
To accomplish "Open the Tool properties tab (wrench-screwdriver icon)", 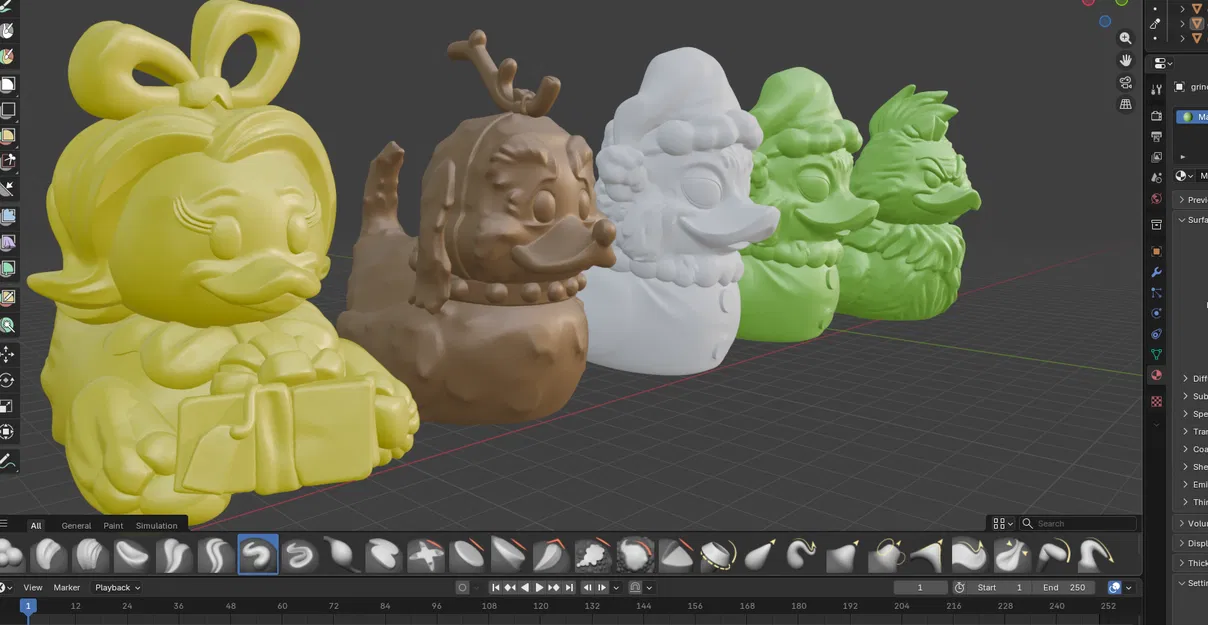I will pyautogui.click(x=1157, y=89).
